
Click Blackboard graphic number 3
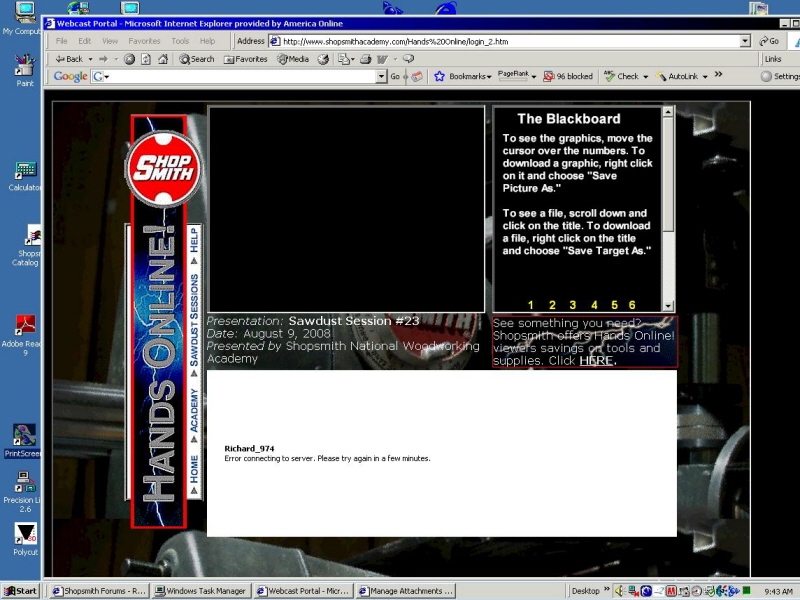(573, 305)
